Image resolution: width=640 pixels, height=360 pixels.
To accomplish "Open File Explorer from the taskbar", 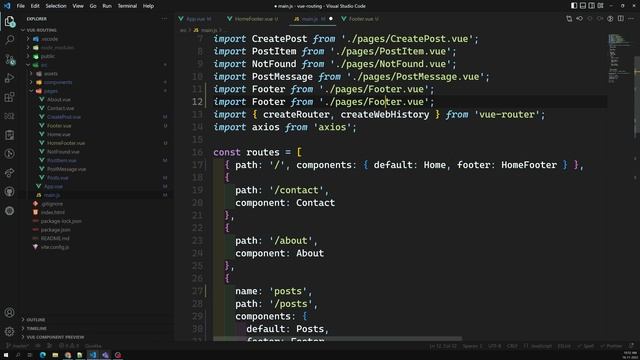I will (55, 355).
